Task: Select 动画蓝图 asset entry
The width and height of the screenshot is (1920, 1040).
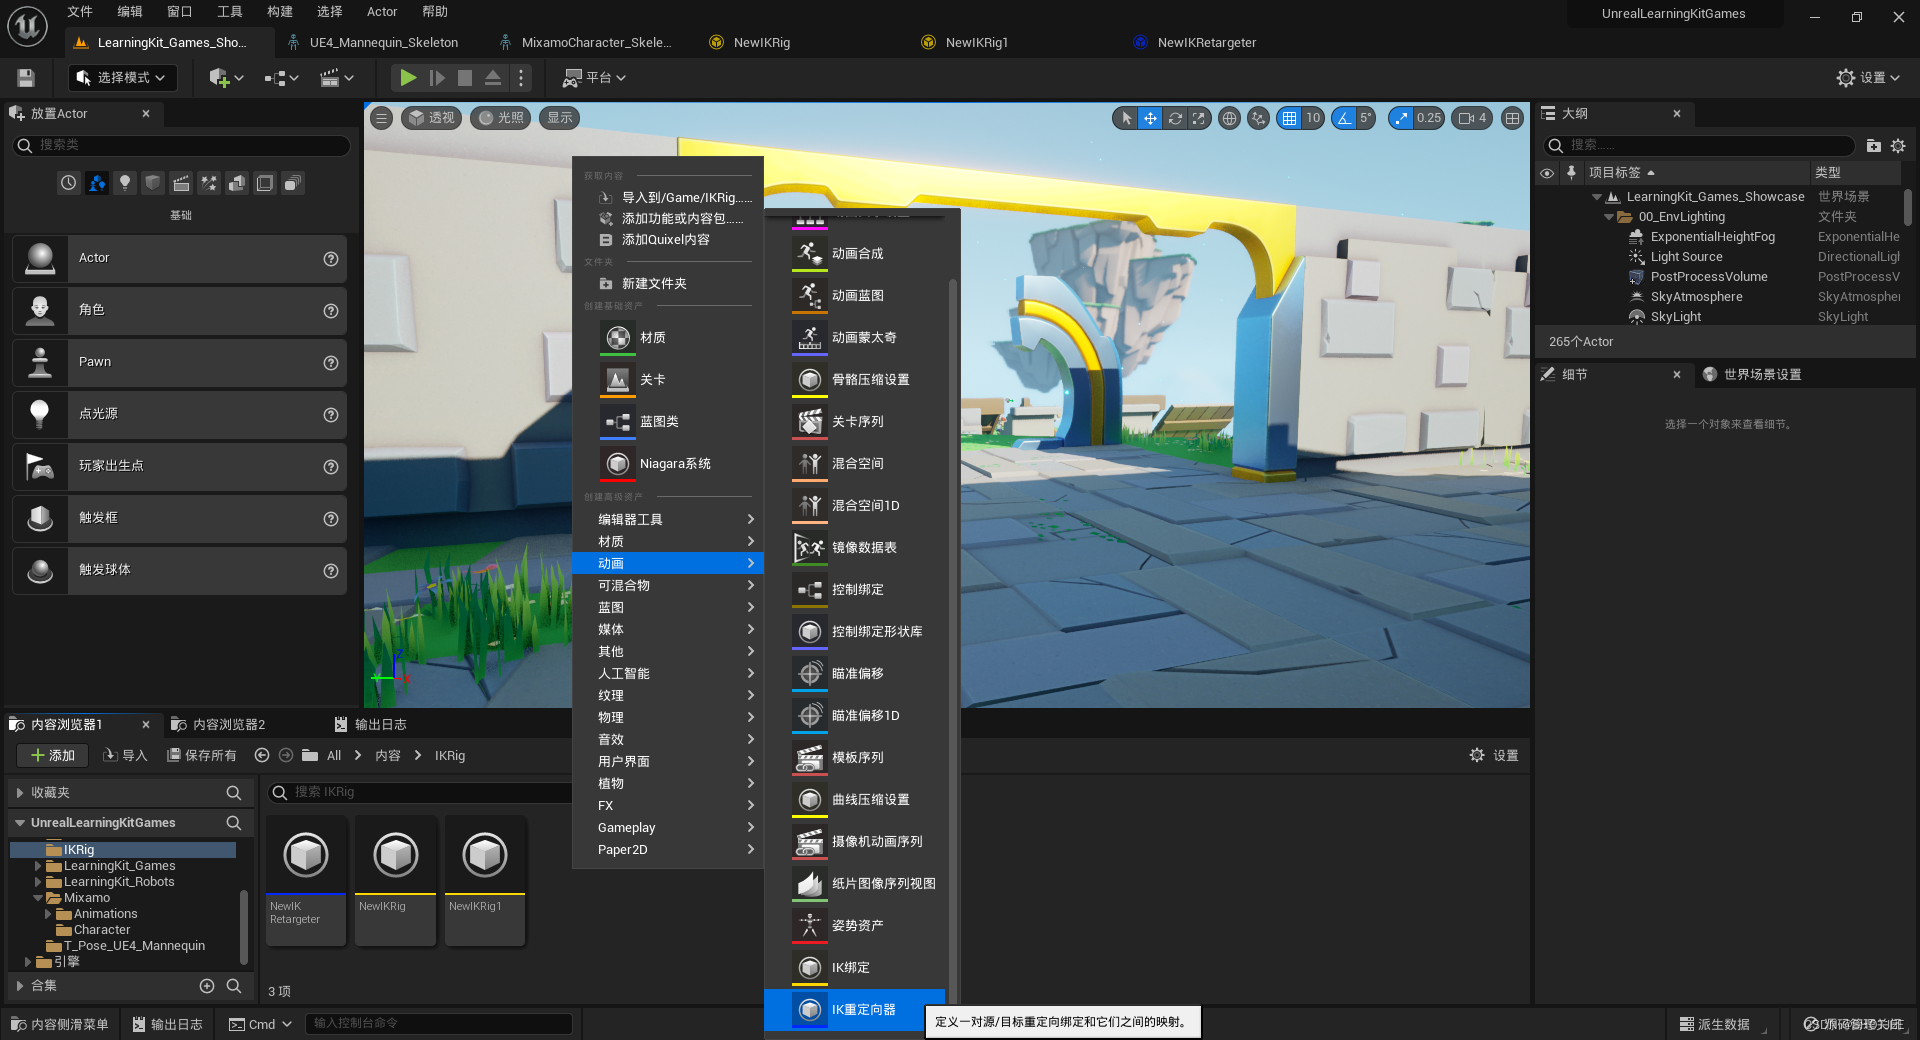Action: [x=855, y=296]
